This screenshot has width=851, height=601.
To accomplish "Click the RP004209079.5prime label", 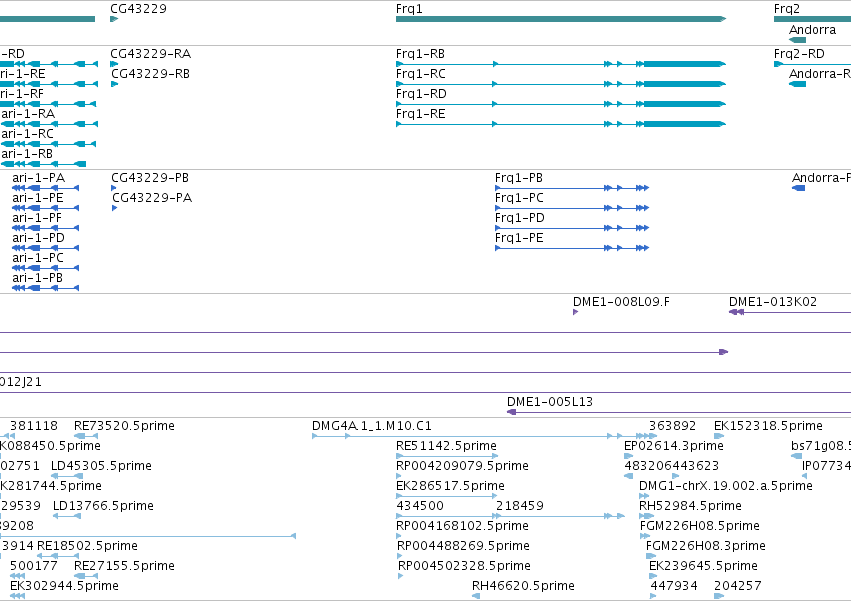I will [462, 466].
